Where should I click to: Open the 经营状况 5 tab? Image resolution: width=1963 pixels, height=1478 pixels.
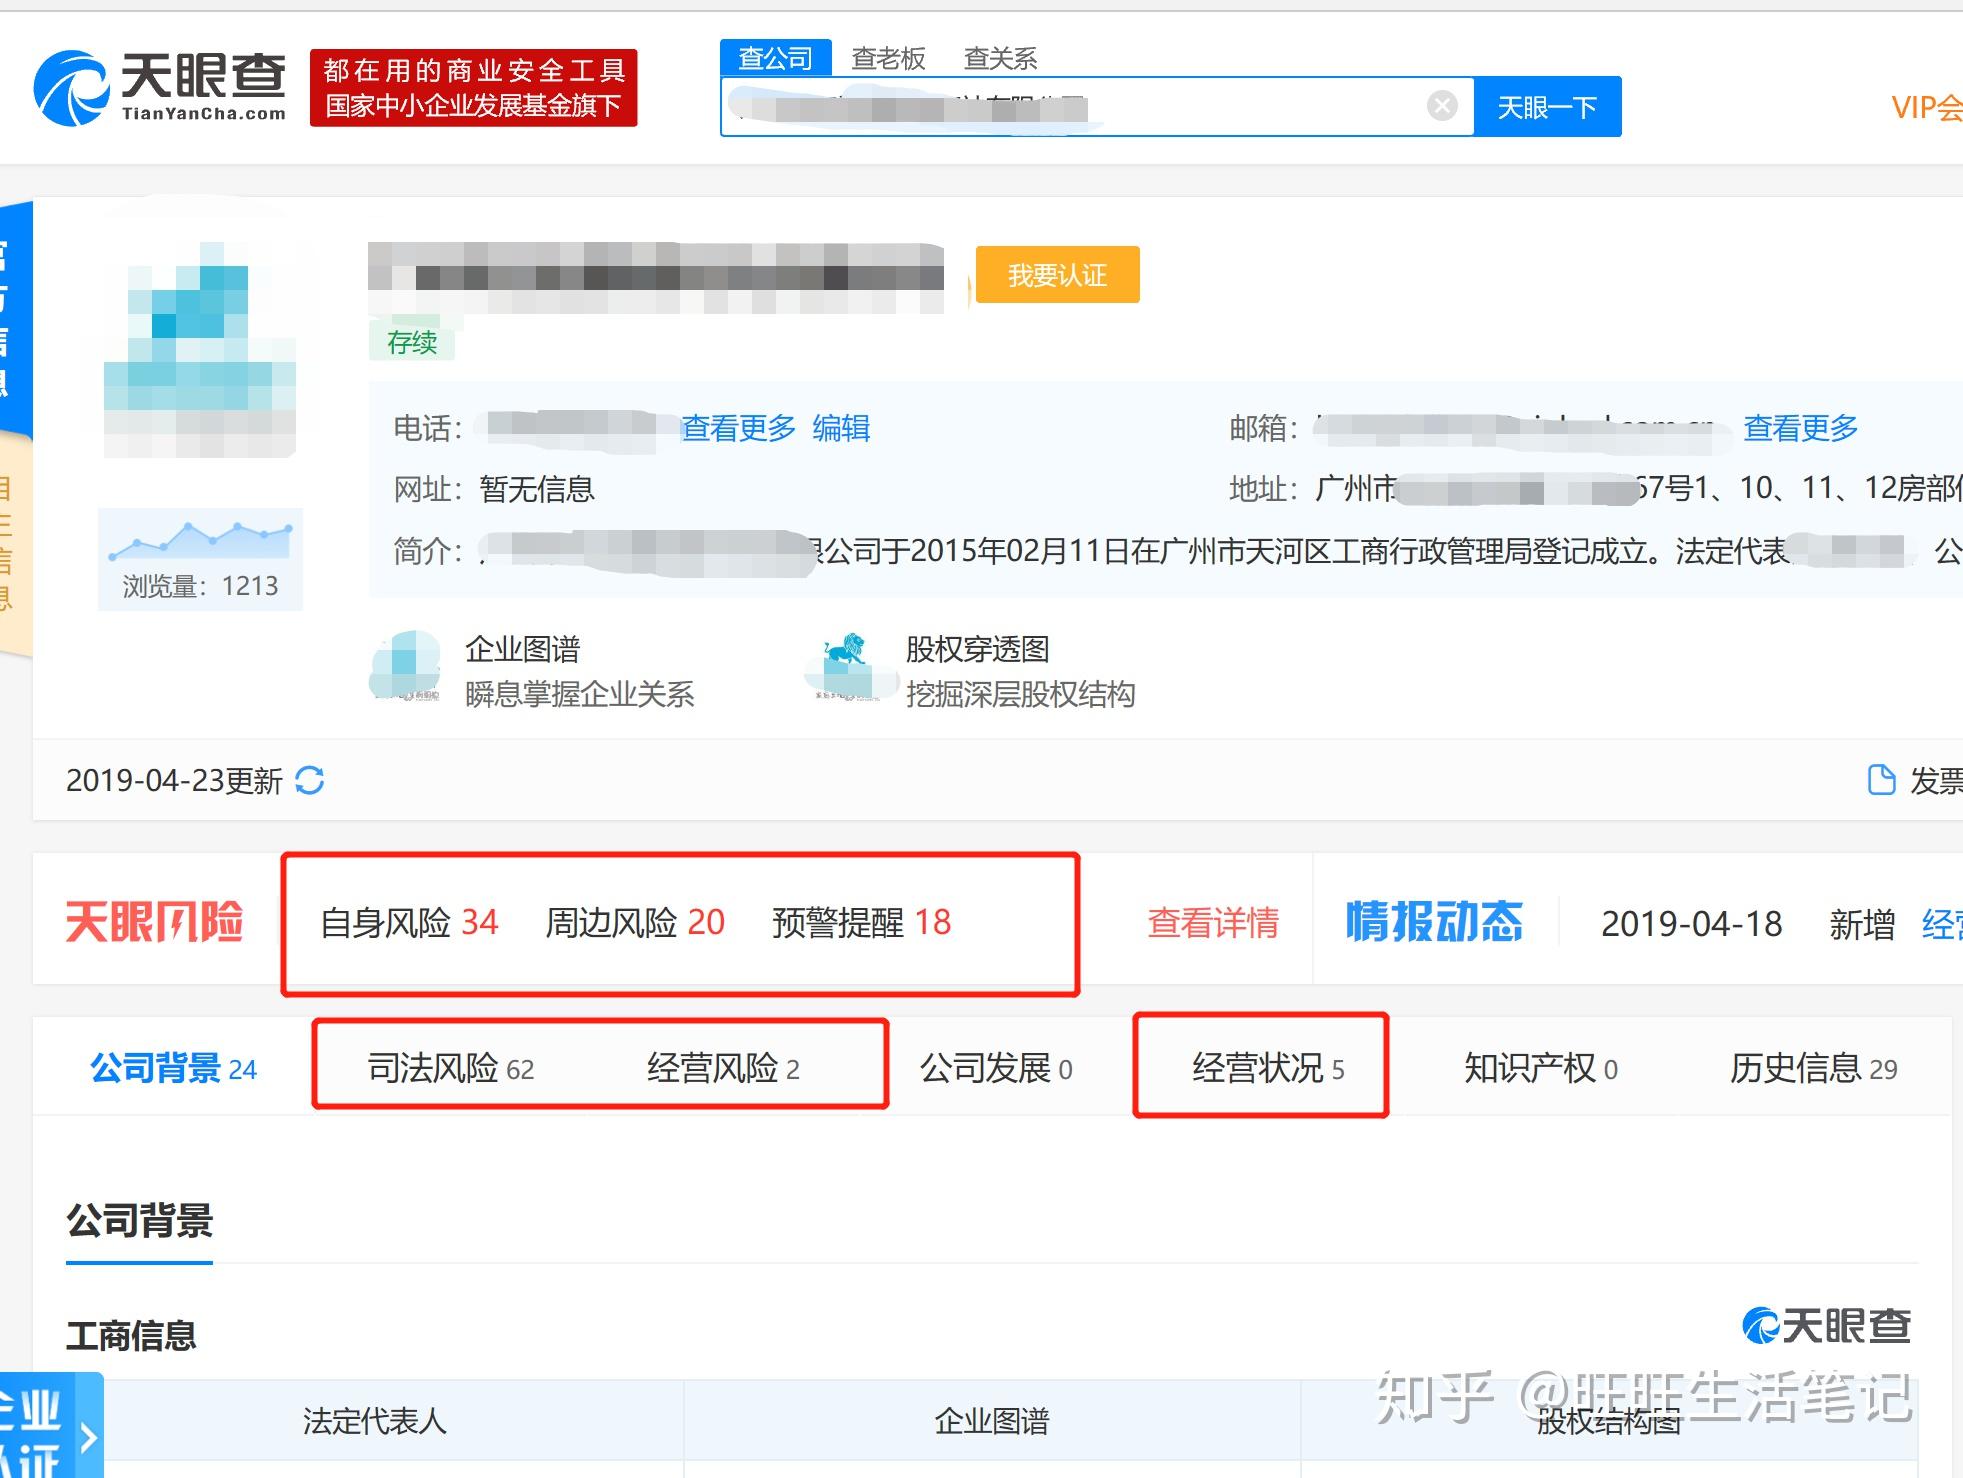pos(1268,1069)
